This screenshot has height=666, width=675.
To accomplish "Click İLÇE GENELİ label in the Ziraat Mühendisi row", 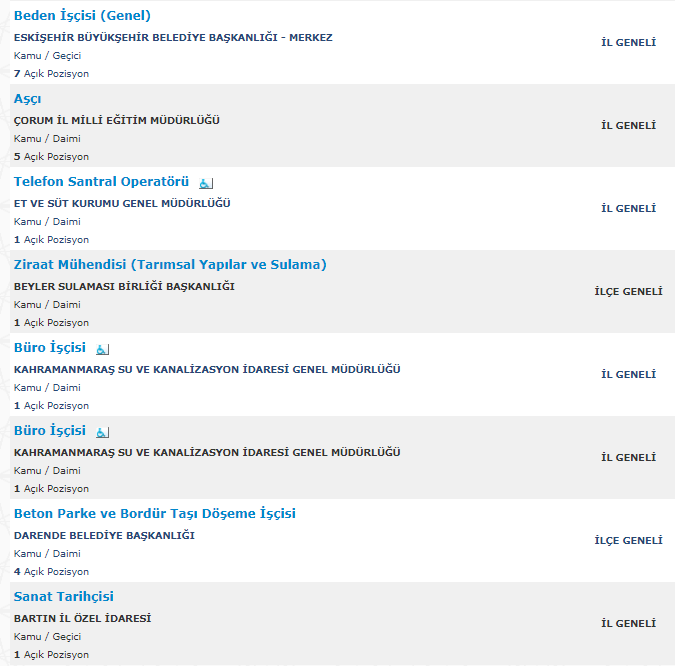I will coord(628,292).
